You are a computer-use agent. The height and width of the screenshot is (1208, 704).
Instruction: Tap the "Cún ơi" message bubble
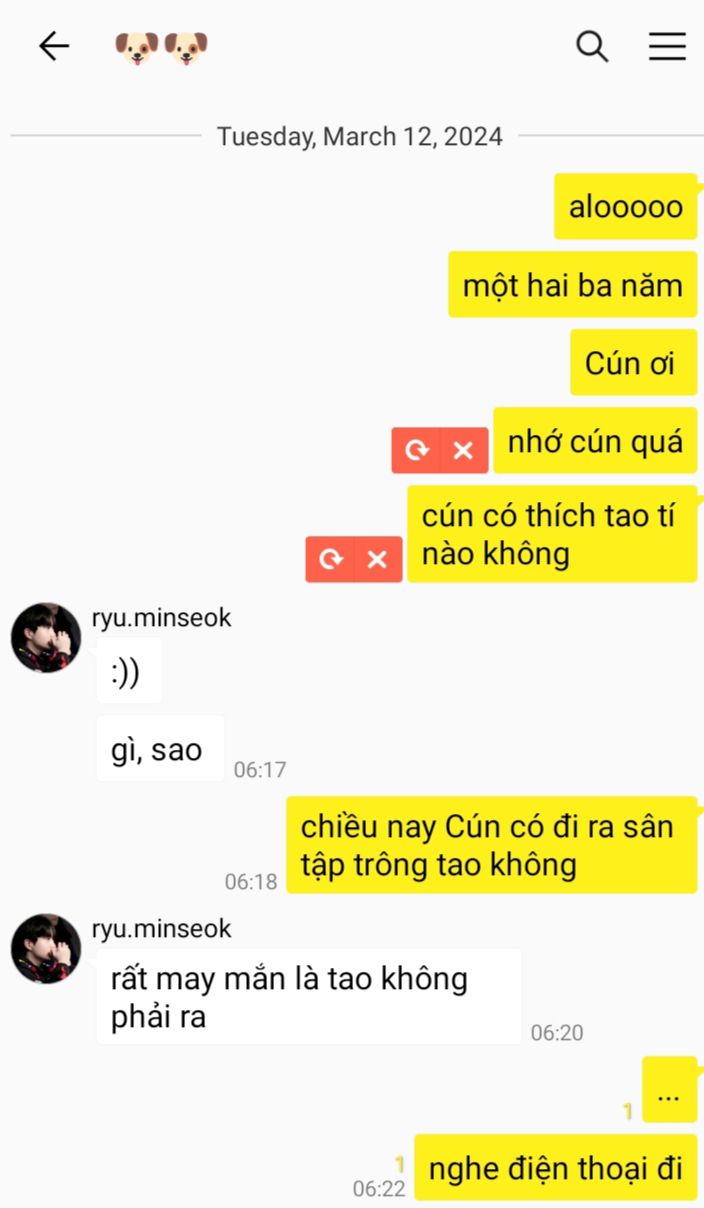click(634, 362)
